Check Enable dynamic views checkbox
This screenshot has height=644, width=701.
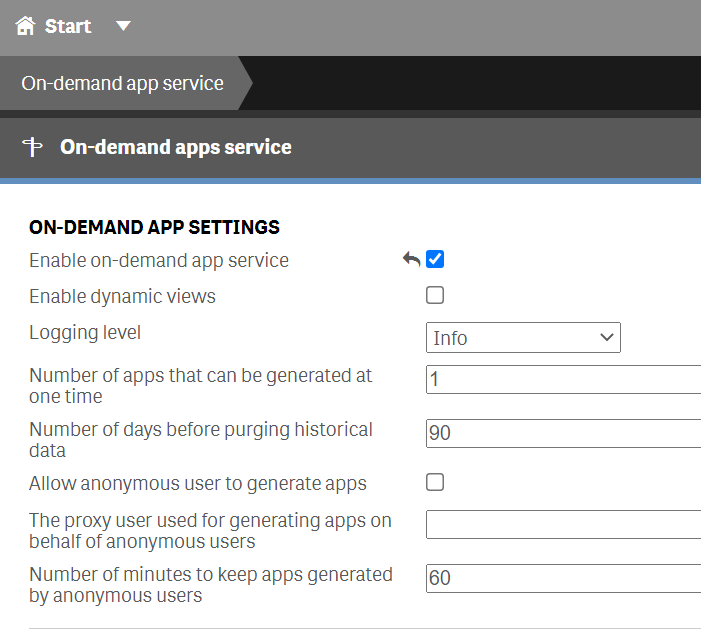(x=435, y=295)
